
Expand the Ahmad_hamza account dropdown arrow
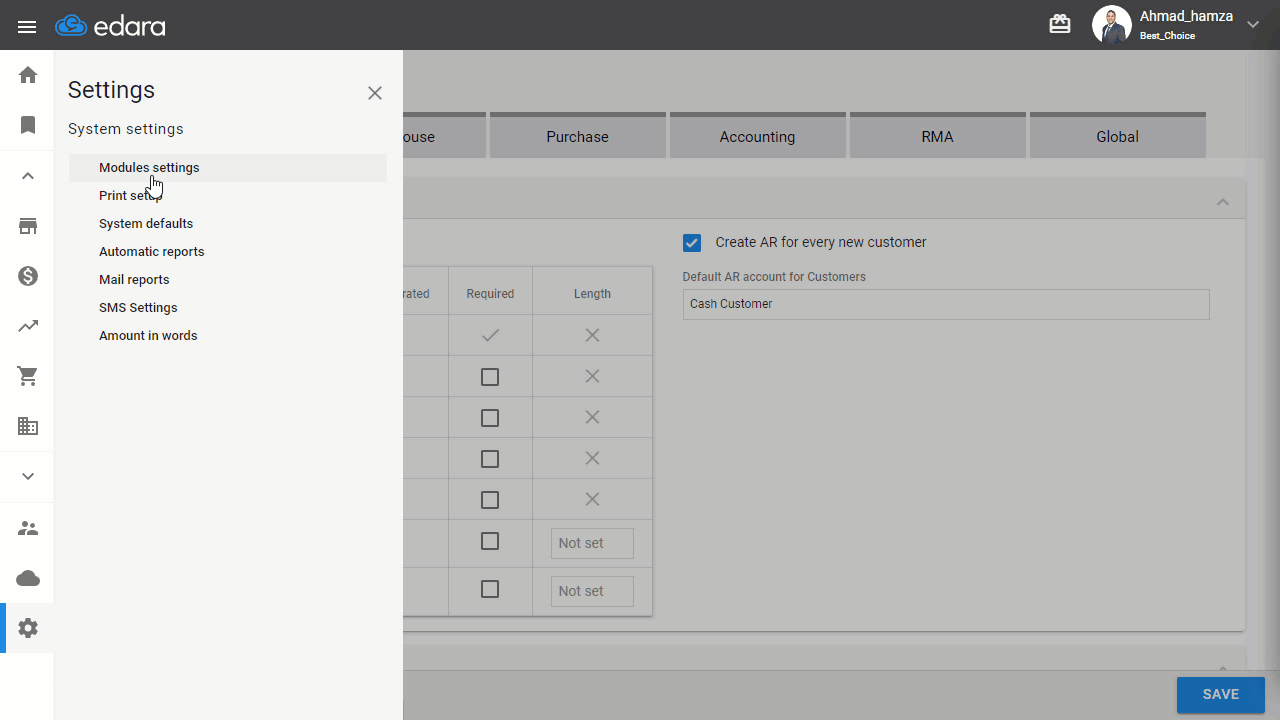click(x=1253, y=25)
